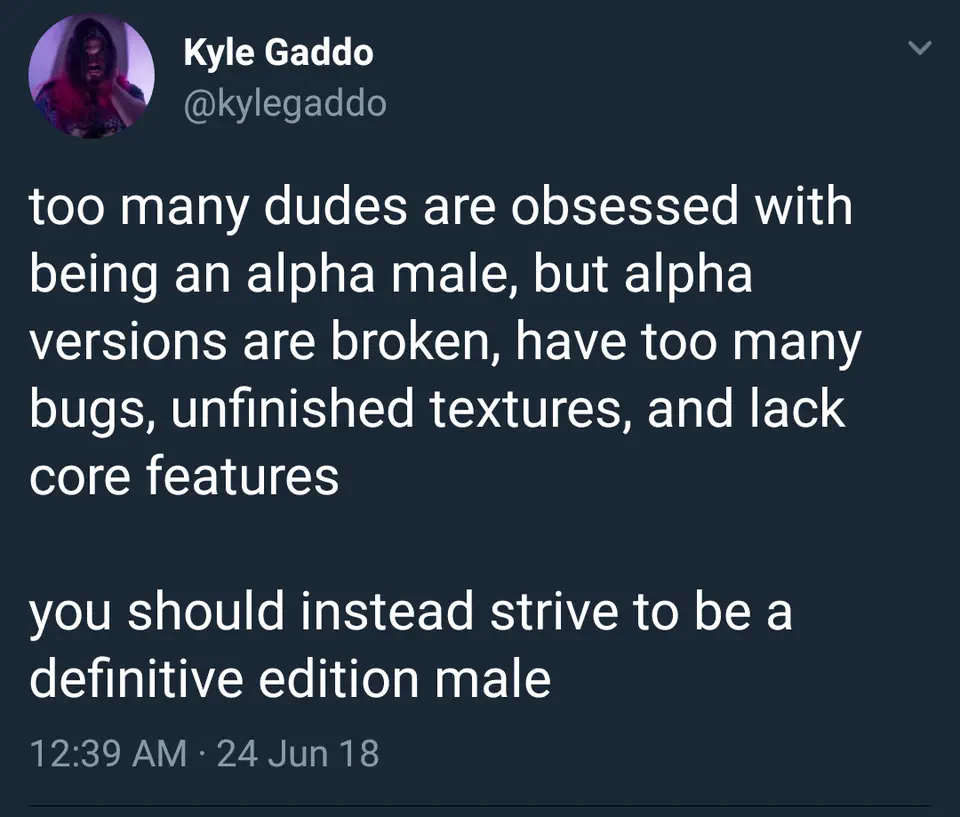Viewport: 960px width, 817px height.
Task: Click the words "and lack" in the tweet
Action: click(x=746, y=410)
